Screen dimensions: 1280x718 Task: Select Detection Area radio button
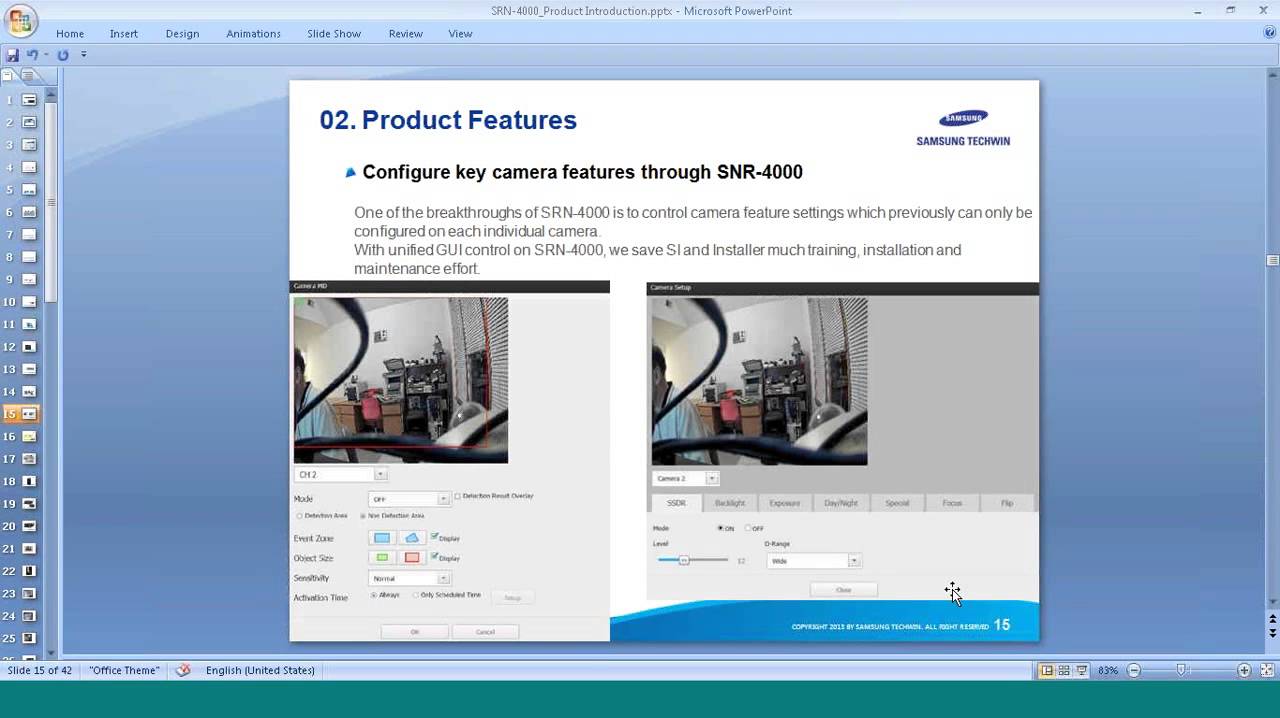(x=299, y=516)
